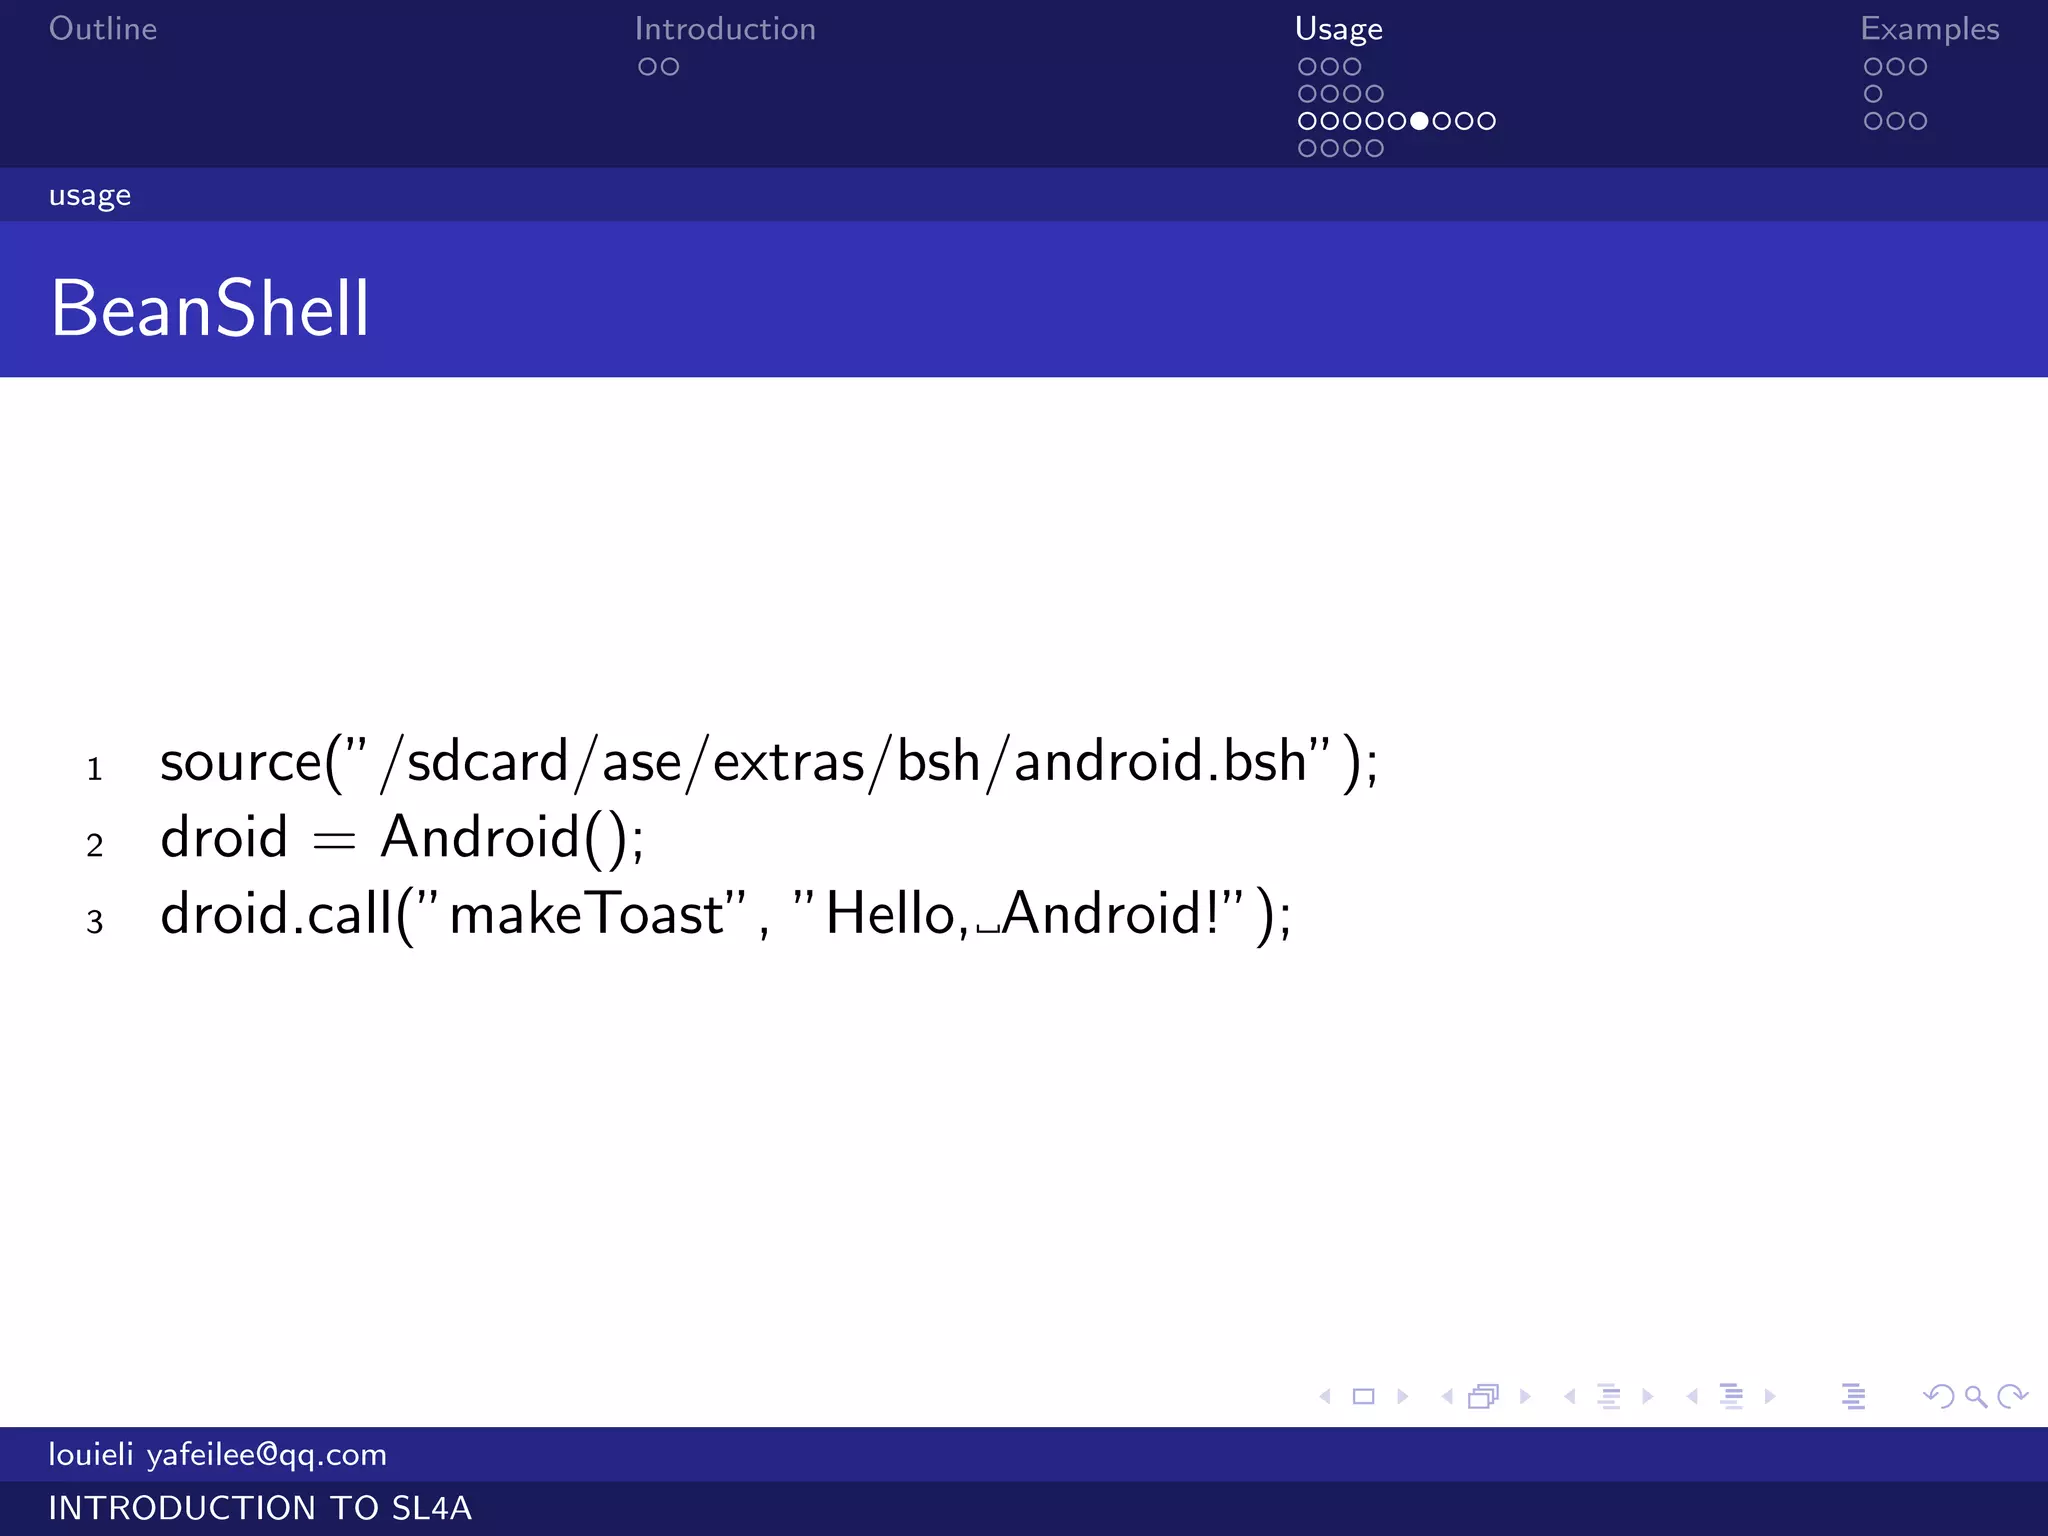Advance to next slide arrow right of slide icon
This screenshot has width=2048, height=1536.
pos(1403,1396)
